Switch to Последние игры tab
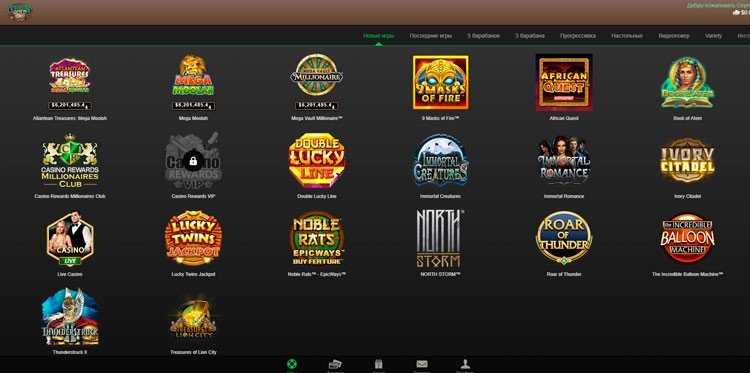This screenshot has height=373, width=750. (430, 36)
